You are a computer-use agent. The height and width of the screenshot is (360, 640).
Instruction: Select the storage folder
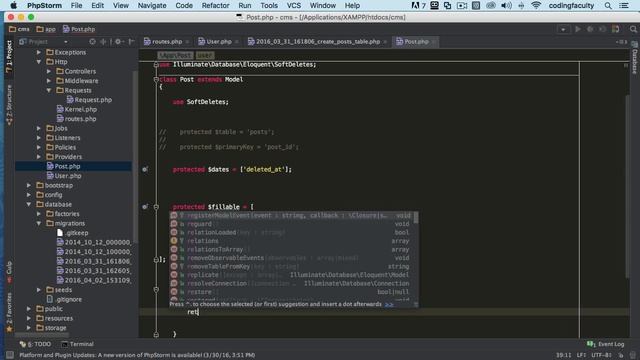pos(51,328)
